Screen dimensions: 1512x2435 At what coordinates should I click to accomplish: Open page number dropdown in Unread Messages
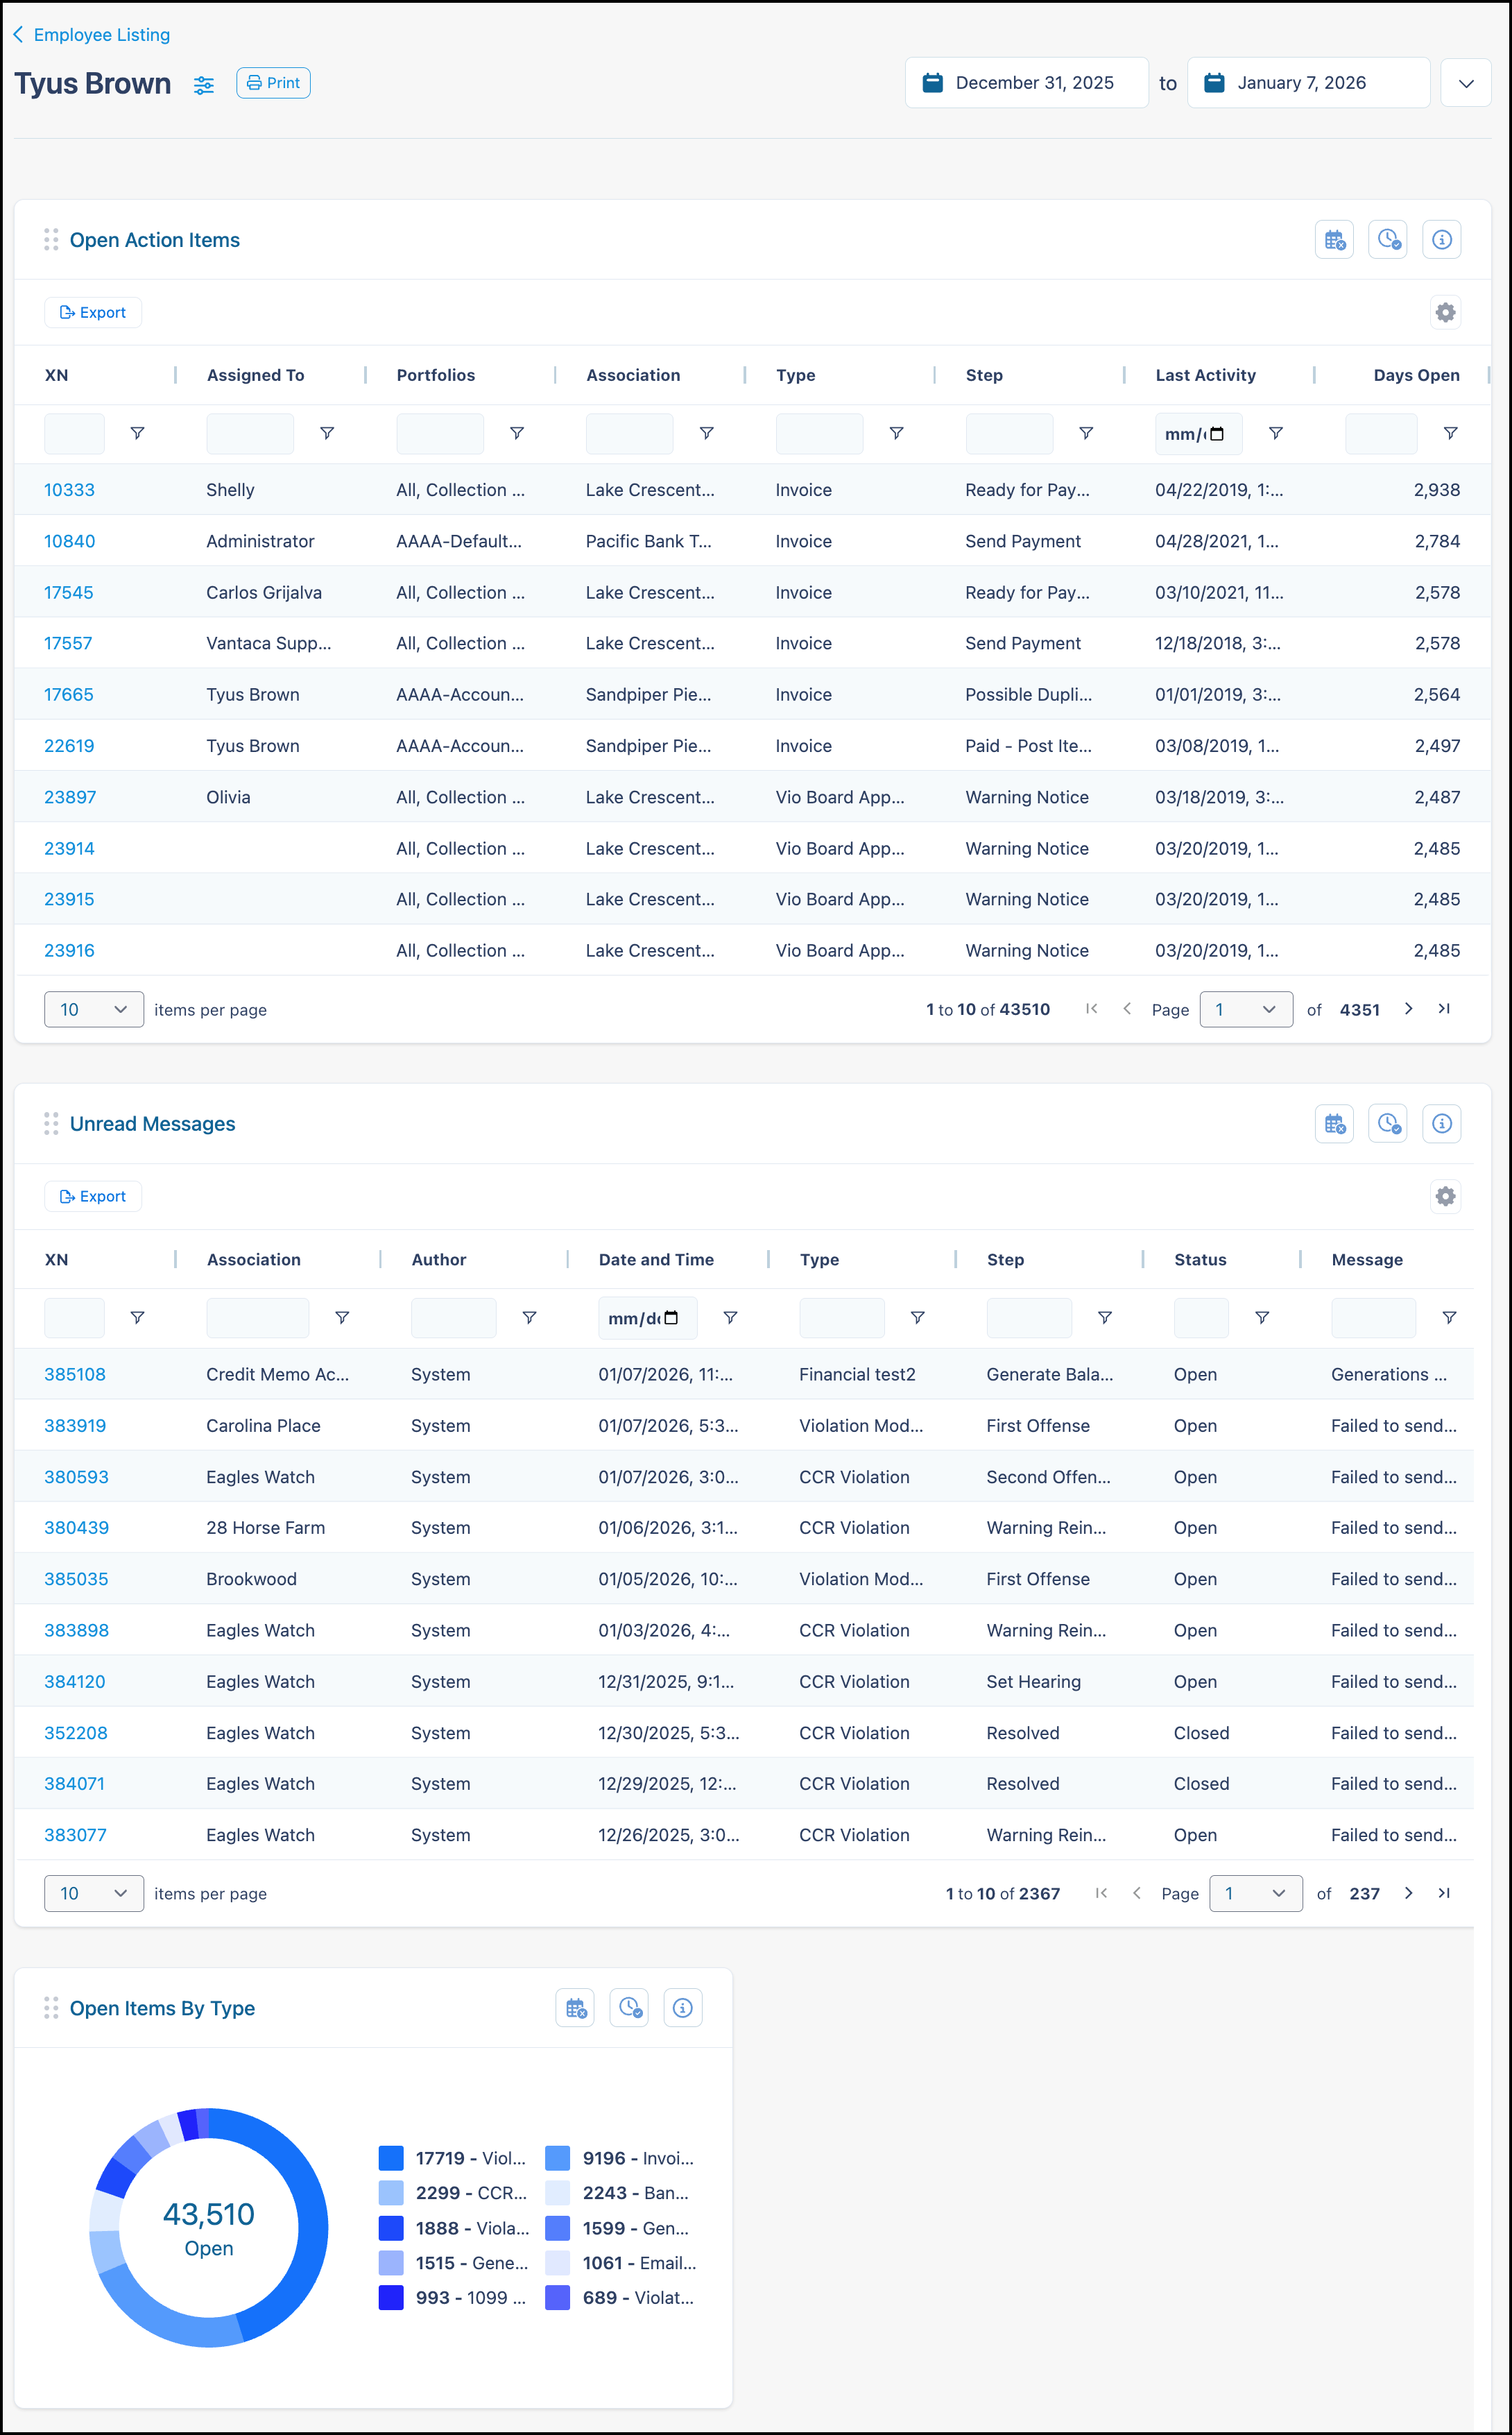[1256, 1893]
